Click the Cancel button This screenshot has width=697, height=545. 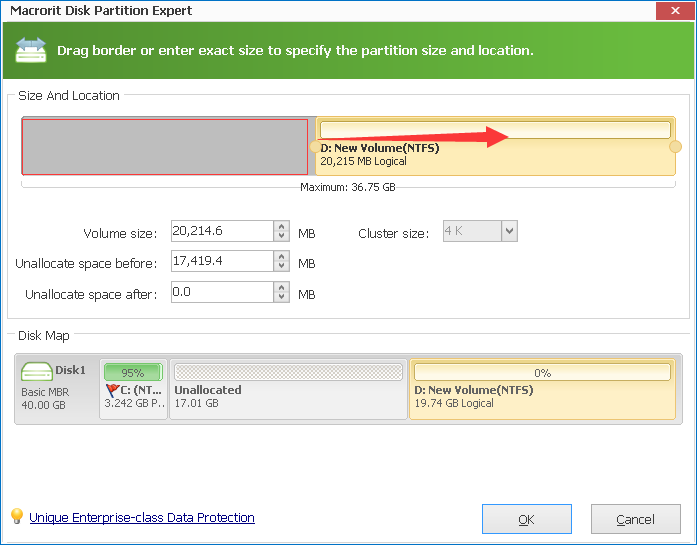[636, 519]
